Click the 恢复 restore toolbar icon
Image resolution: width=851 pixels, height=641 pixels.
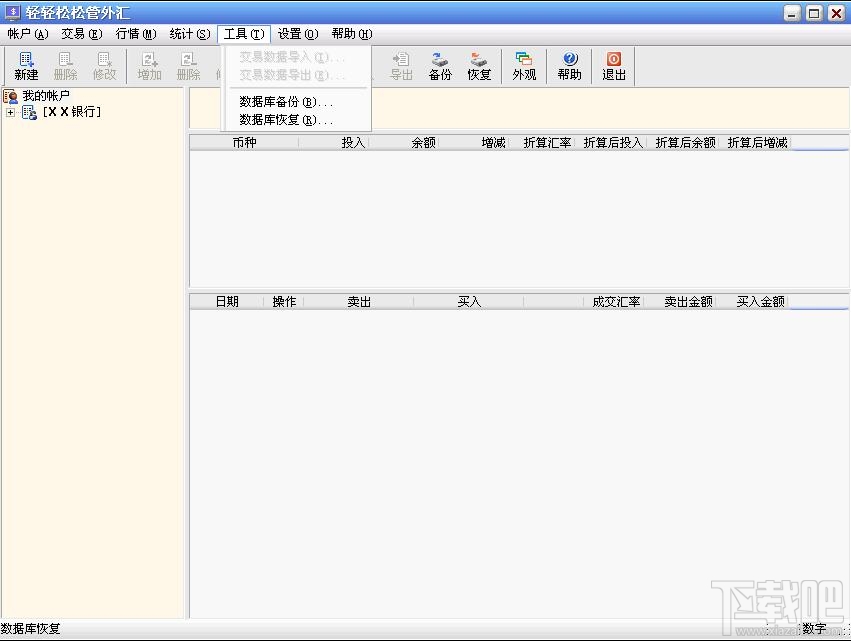click(x=479, y=66)
